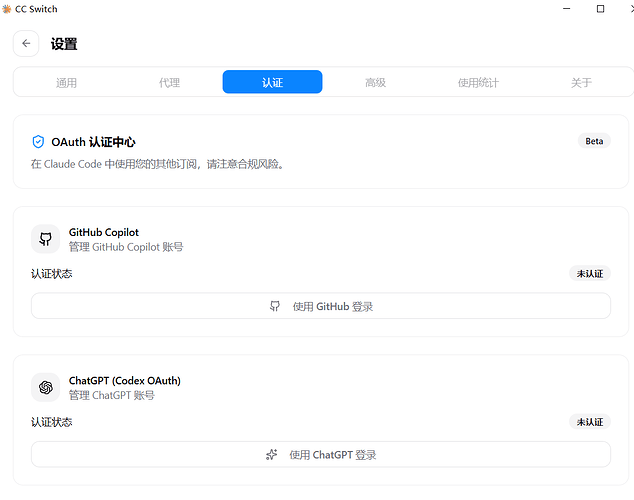Screen dimensions: 634x500
Task: Click 认证状态 label in GitHub Copilot card
Action: (x=52, y=274)
